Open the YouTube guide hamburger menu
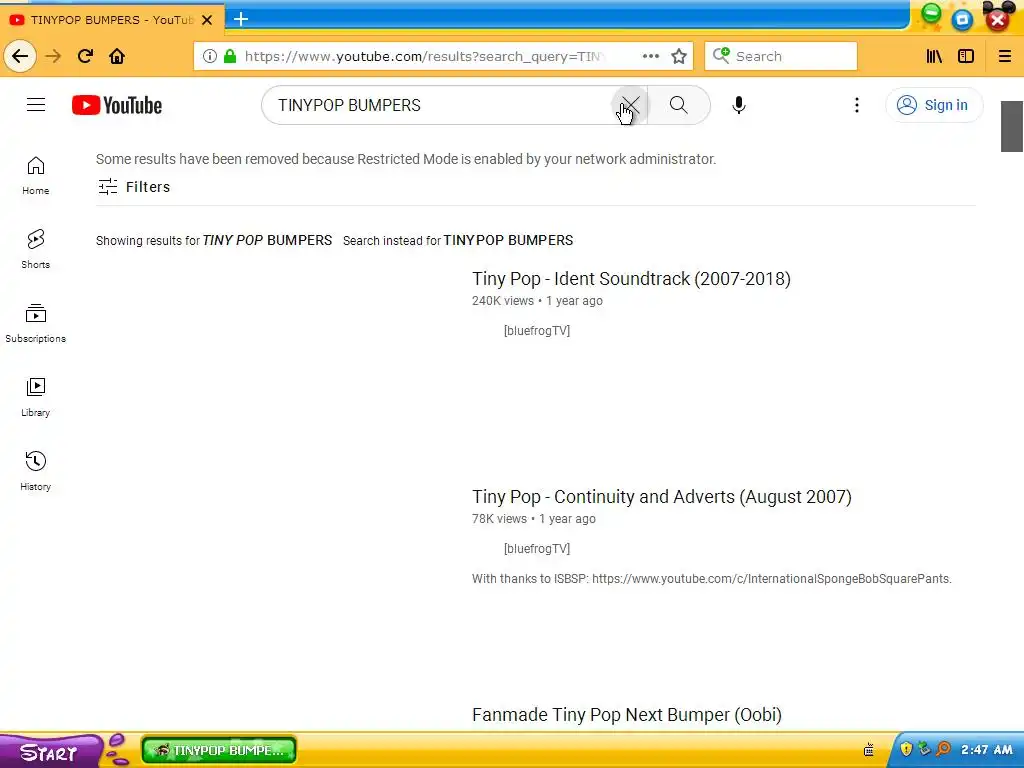 tap(36, 104)
